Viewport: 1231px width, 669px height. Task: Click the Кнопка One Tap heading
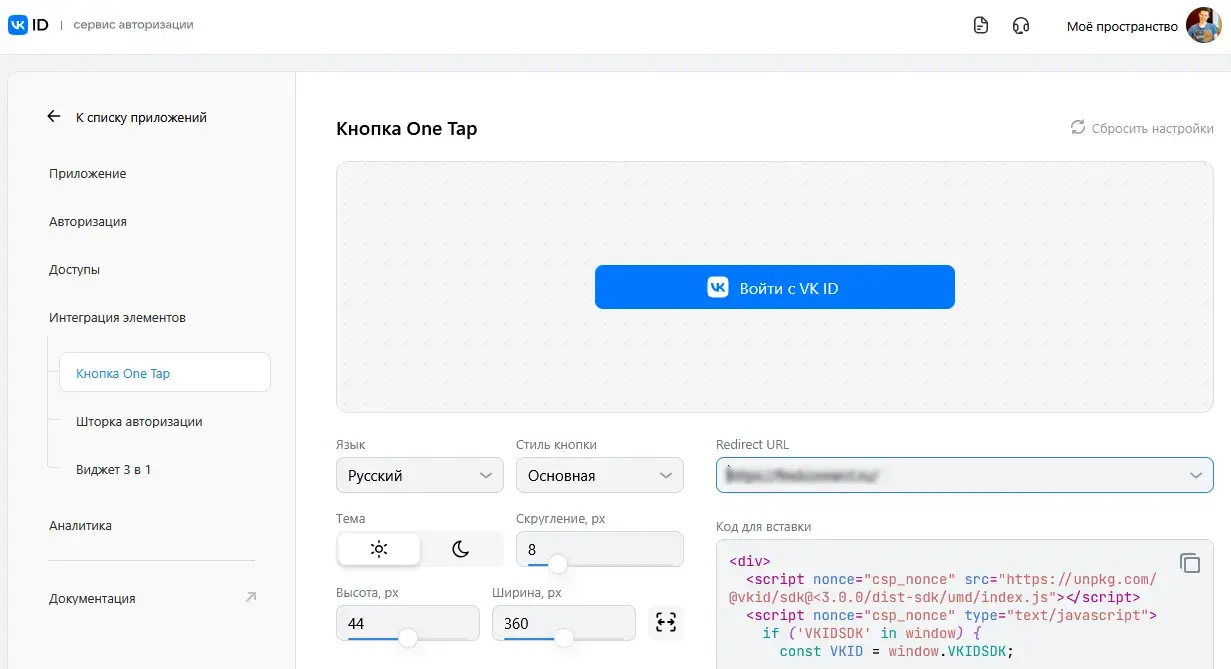(x=407, y=129)
